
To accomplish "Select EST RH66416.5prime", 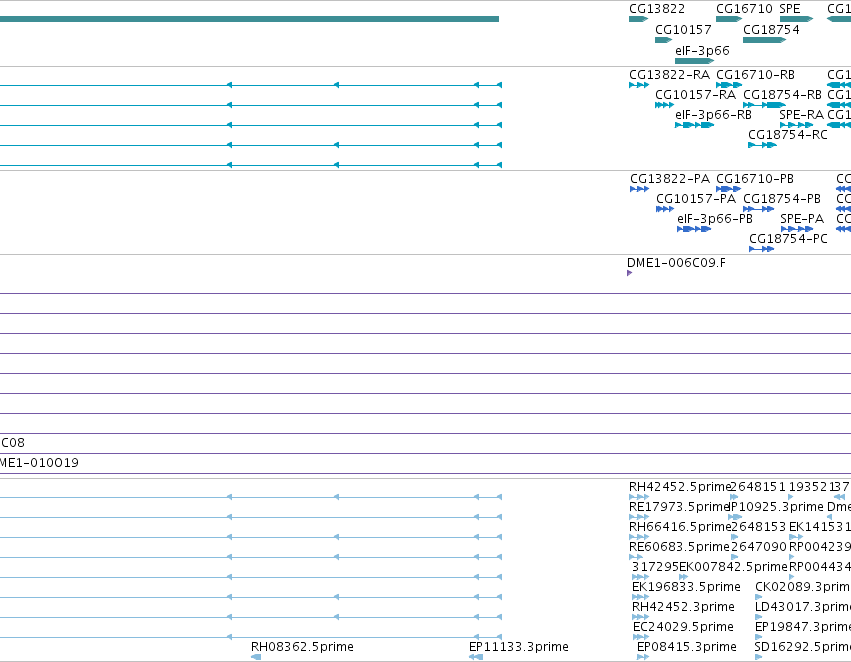I will coord(679,527).
